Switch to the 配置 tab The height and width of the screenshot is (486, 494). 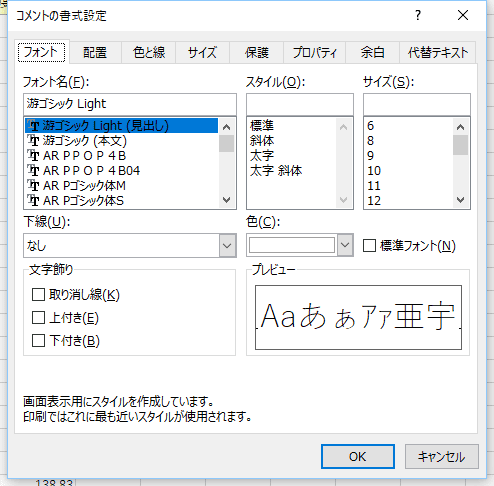(95, 53)
